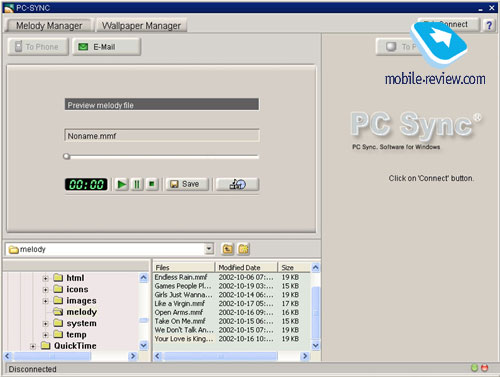Sort by the Files column header
The height and width of the screenshot is (377, 500).
point(184,267)
